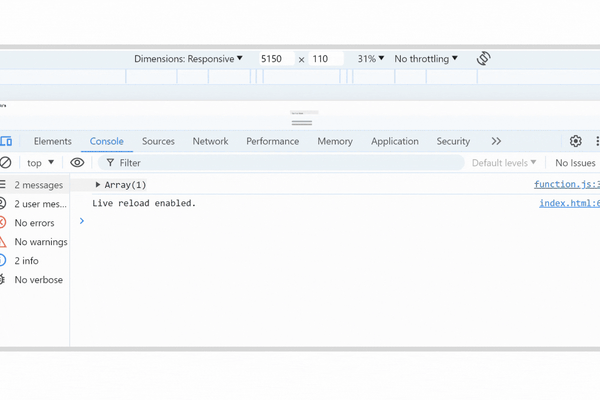Select the No verbose row
This screenshot has height=400, width=600.
34,279
